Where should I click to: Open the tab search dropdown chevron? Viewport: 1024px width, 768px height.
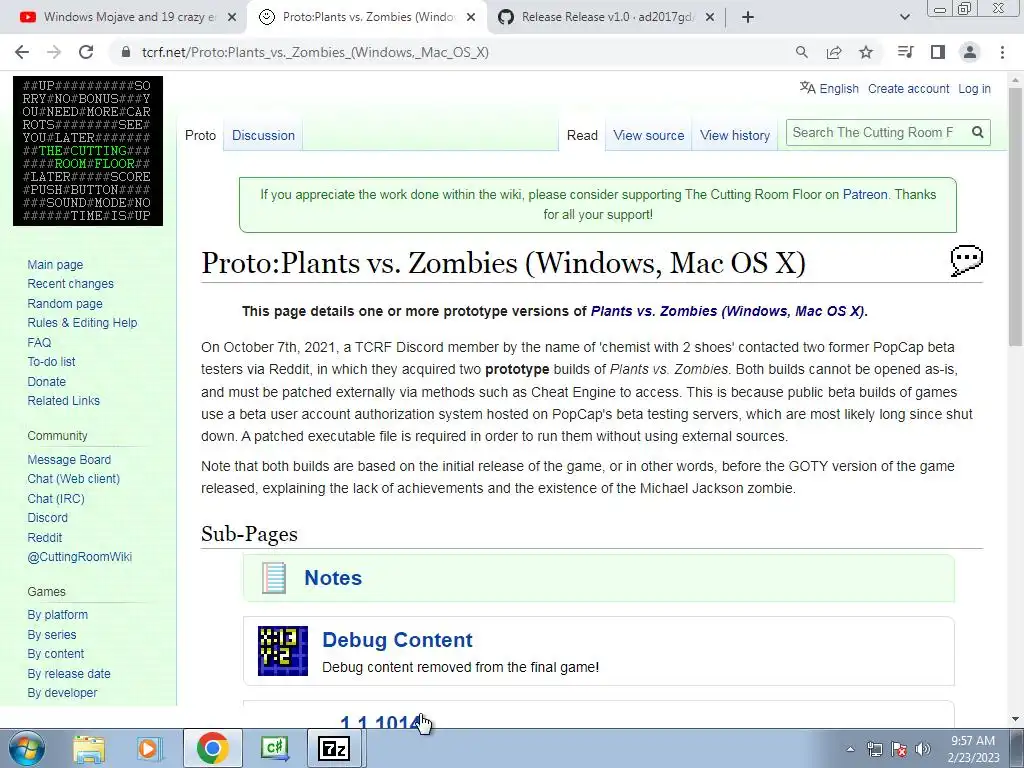click(x=904, y=18)
